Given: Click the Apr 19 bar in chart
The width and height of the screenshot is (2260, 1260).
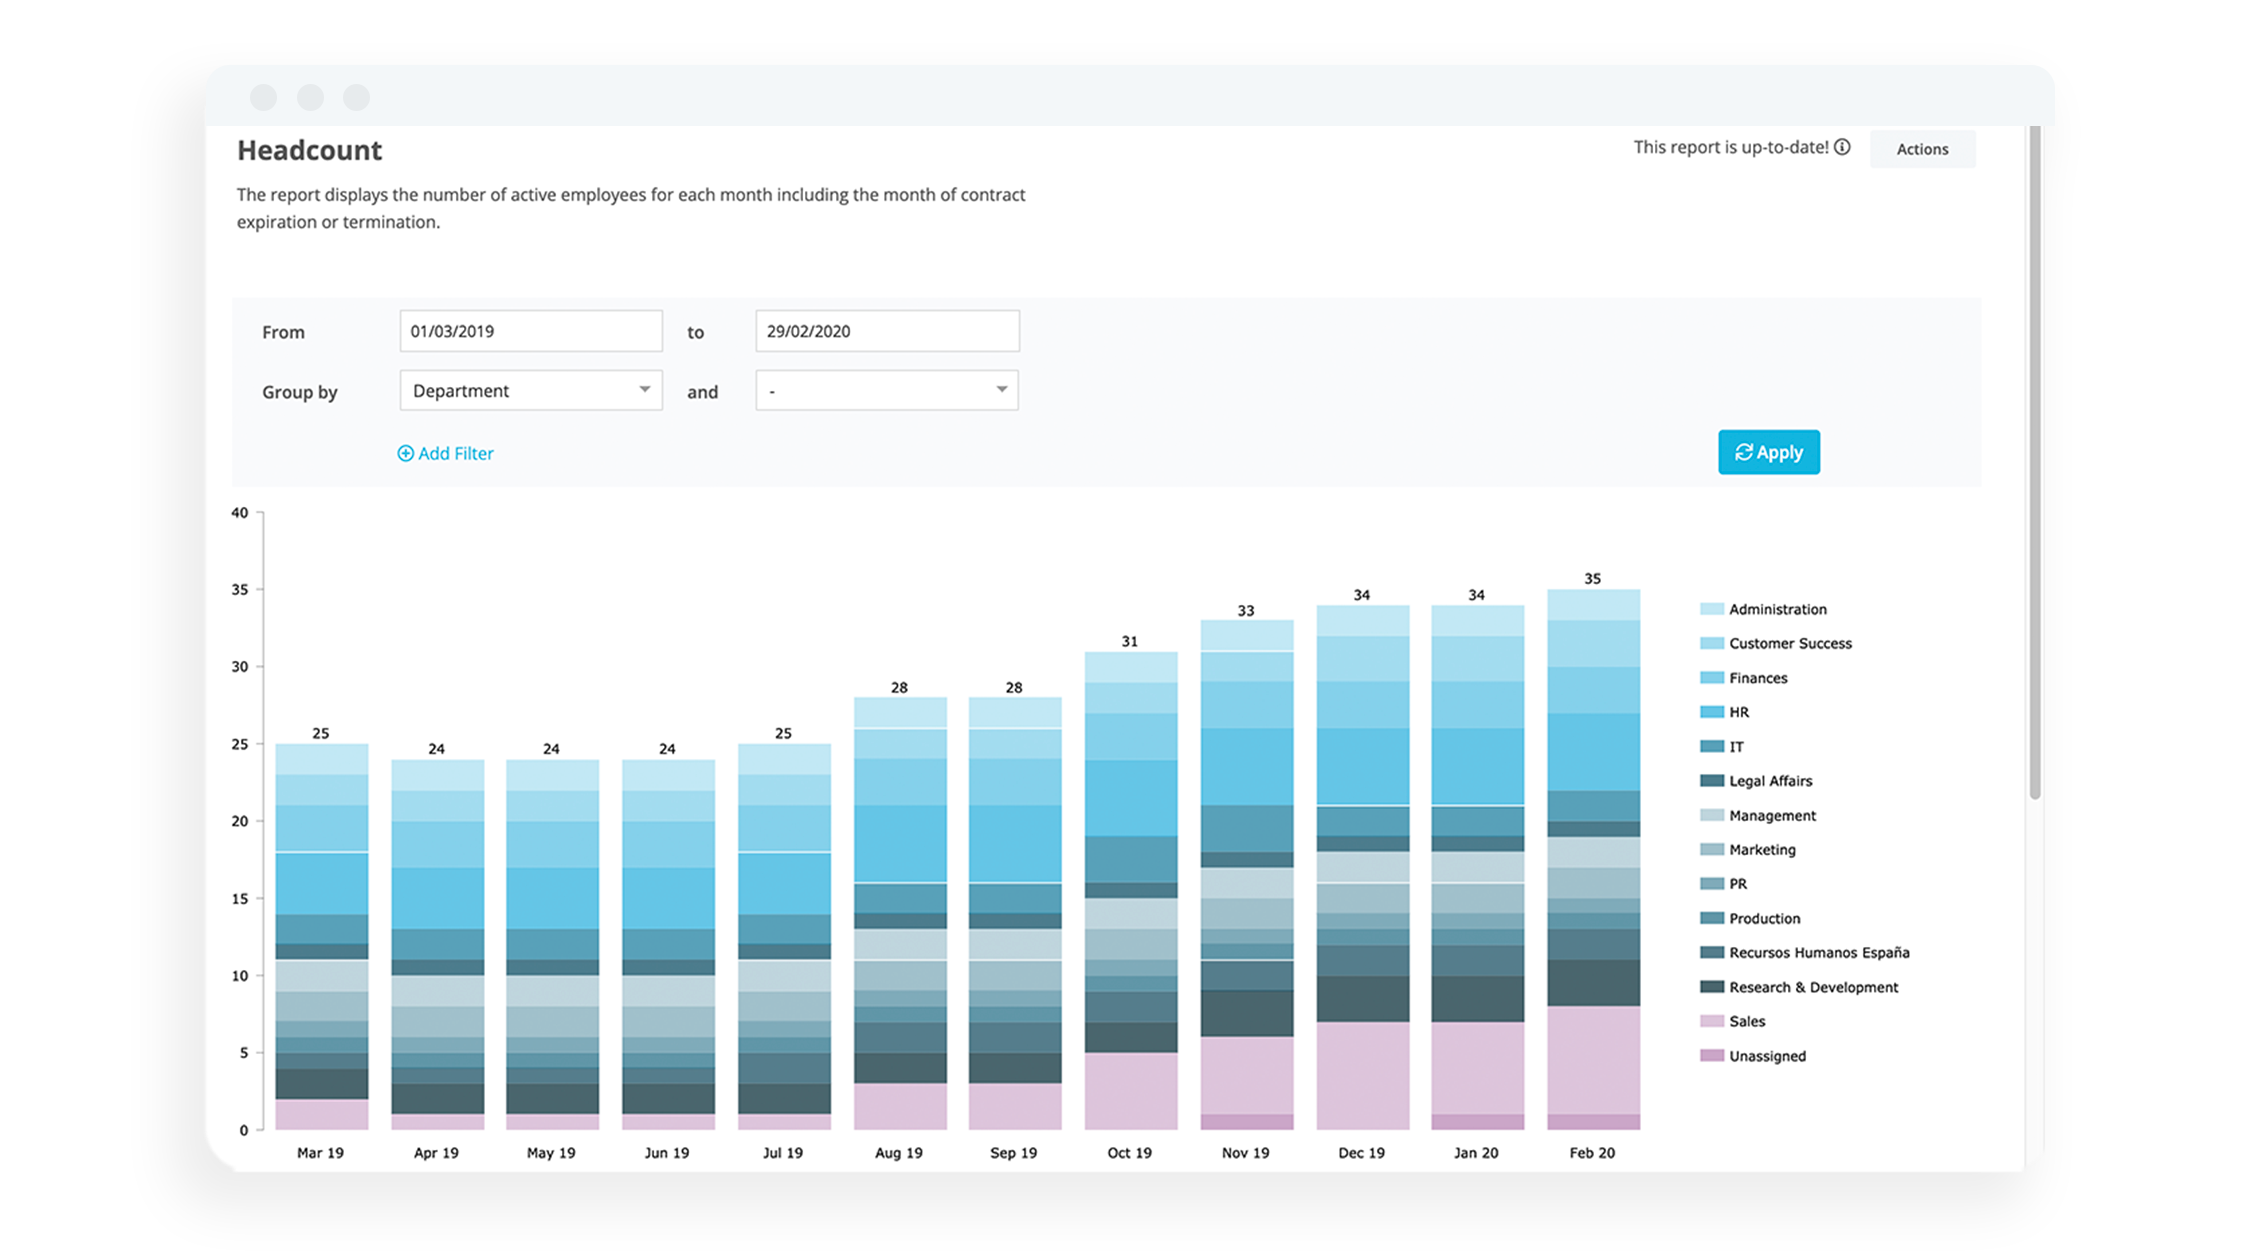Looking at the screenshot, I should point(437,945).
